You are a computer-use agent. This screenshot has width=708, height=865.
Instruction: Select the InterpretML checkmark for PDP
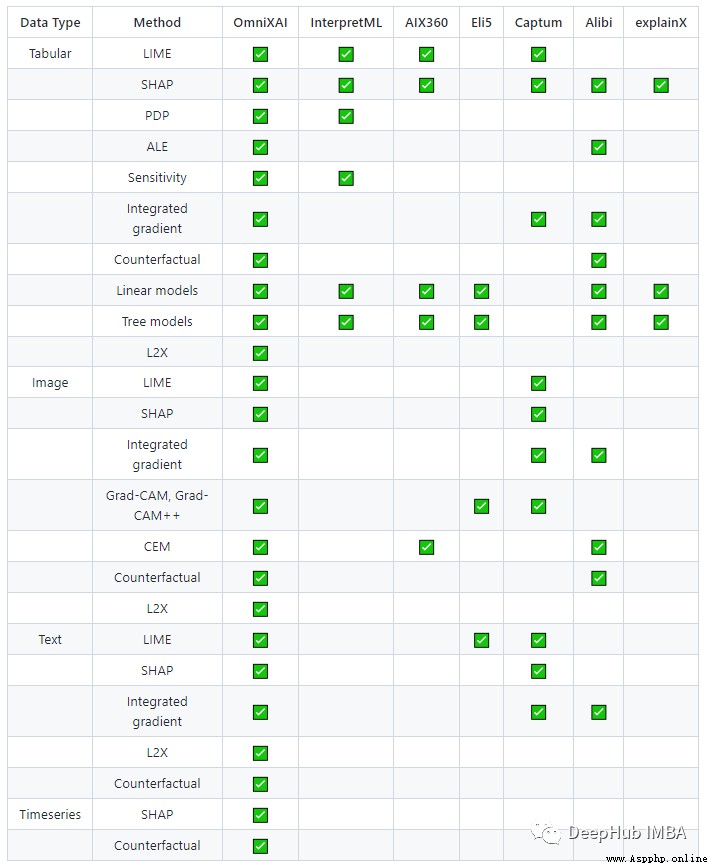coord(346,116)
